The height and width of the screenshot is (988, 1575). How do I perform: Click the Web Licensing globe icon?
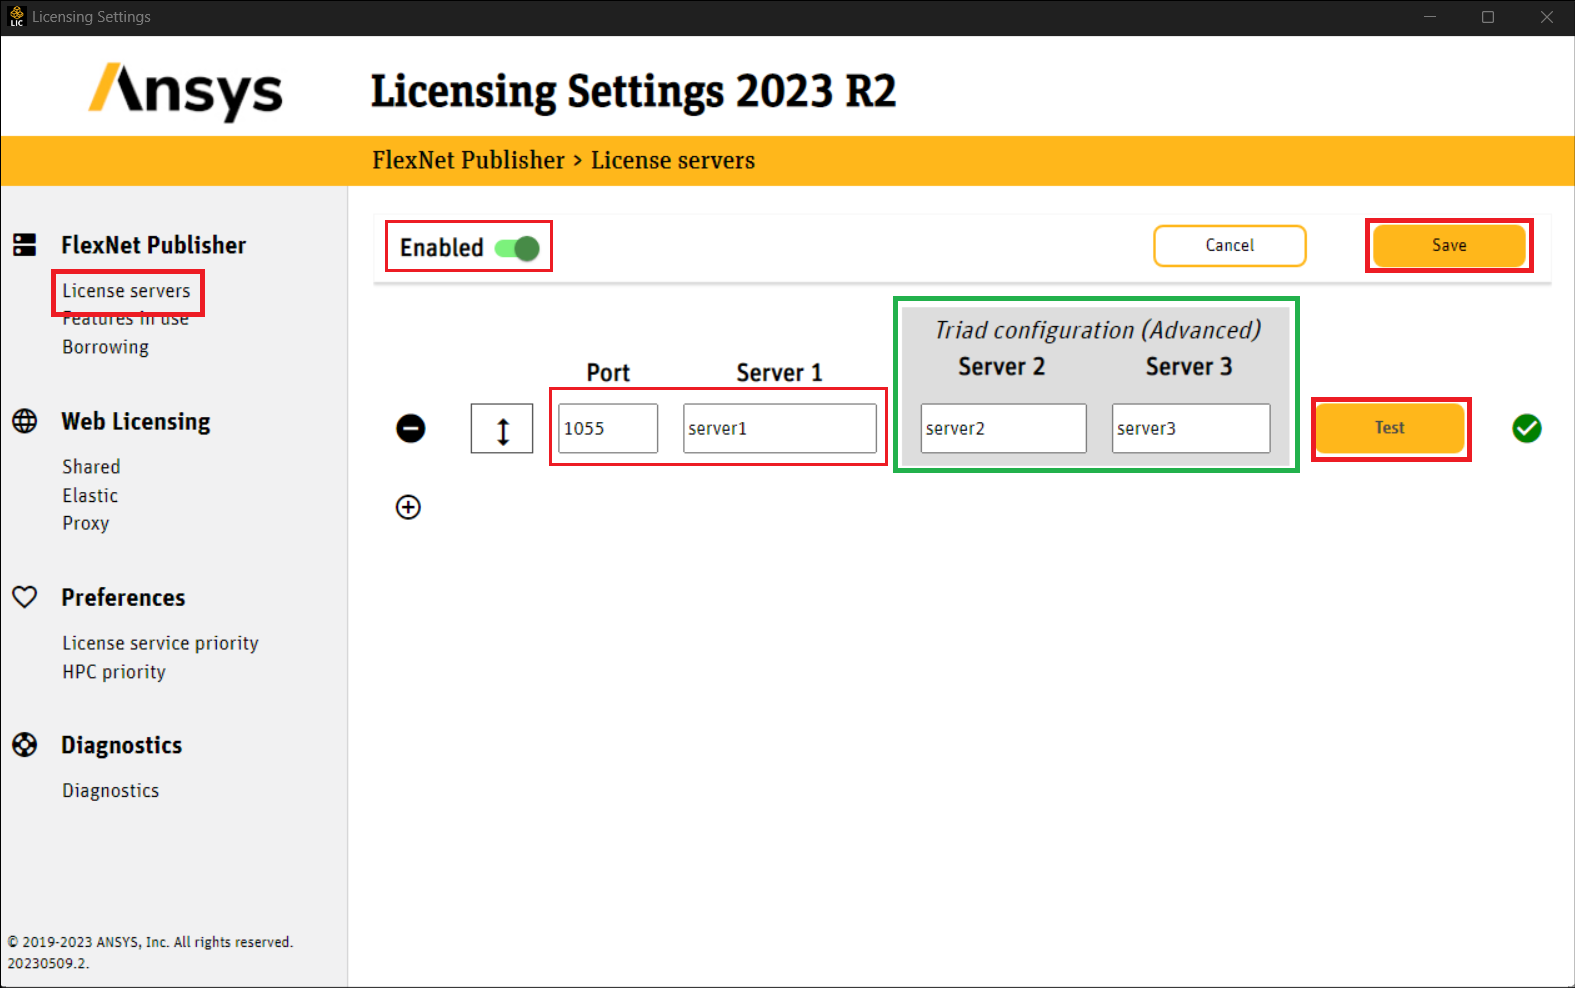coord(25,421)
